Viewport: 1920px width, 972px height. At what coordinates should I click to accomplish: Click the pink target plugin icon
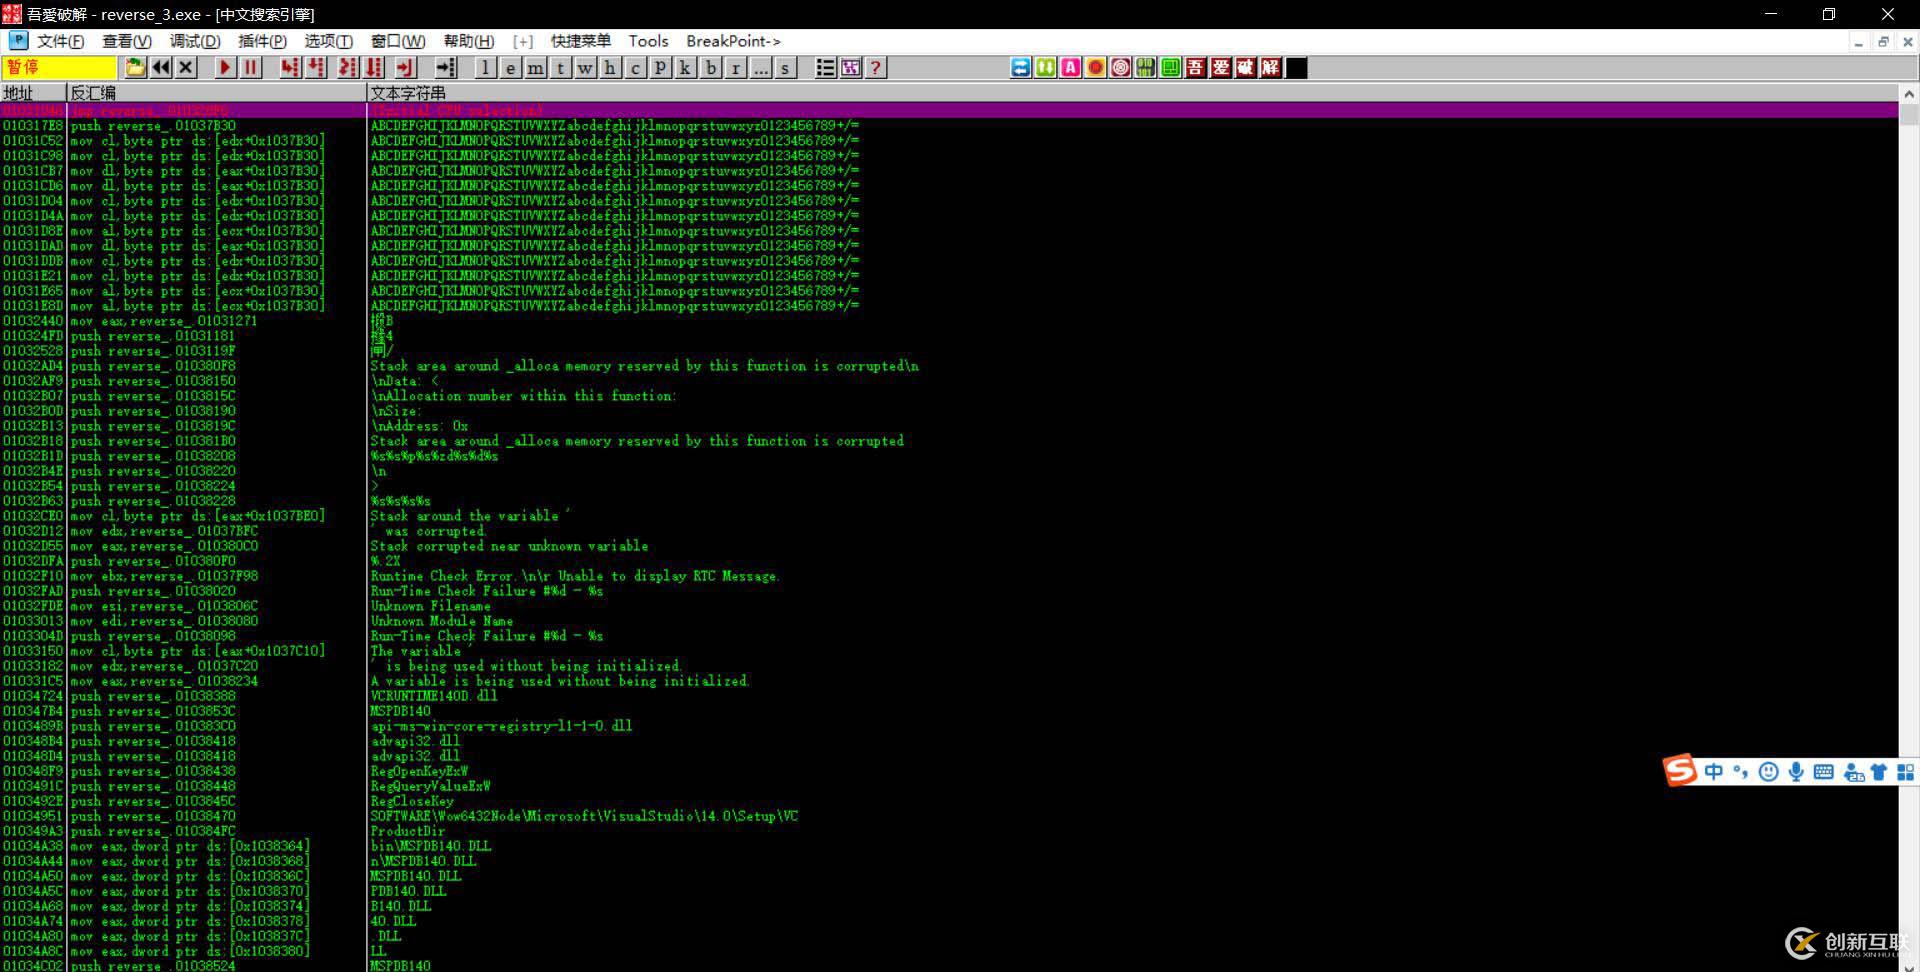[x=1120, y=67]
